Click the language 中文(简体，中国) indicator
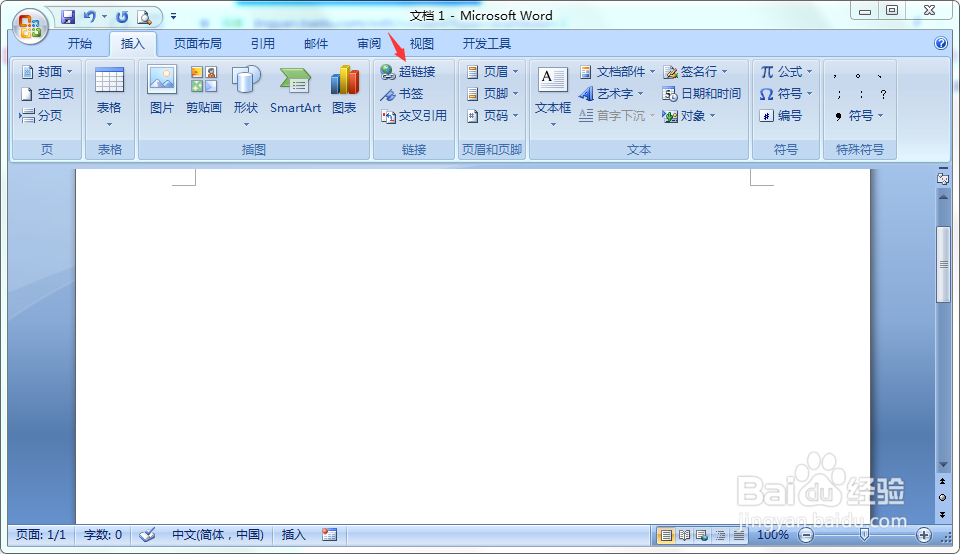 point(217,535)
